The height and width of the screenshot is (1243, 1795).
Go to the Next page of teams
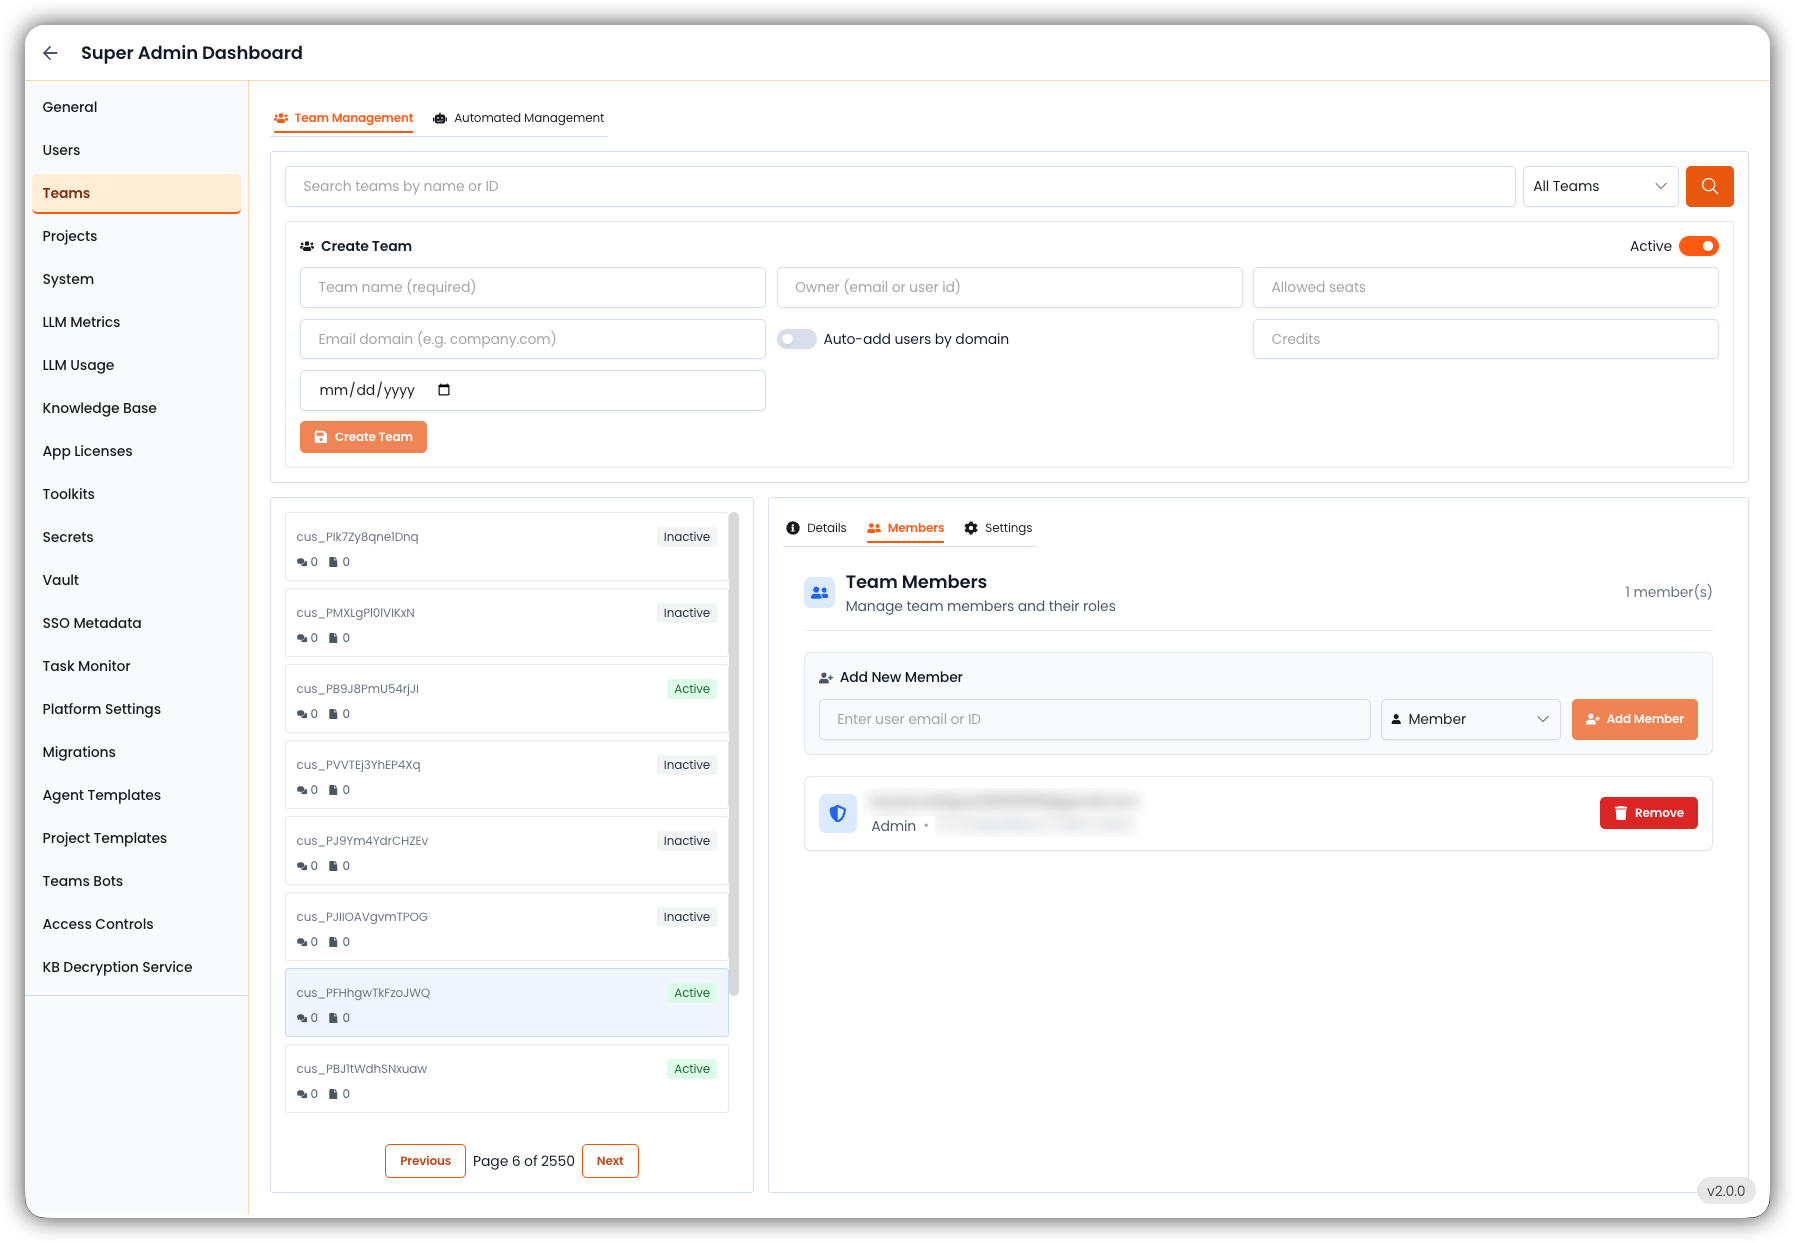pyautogui.click(x=610, y=1161)
